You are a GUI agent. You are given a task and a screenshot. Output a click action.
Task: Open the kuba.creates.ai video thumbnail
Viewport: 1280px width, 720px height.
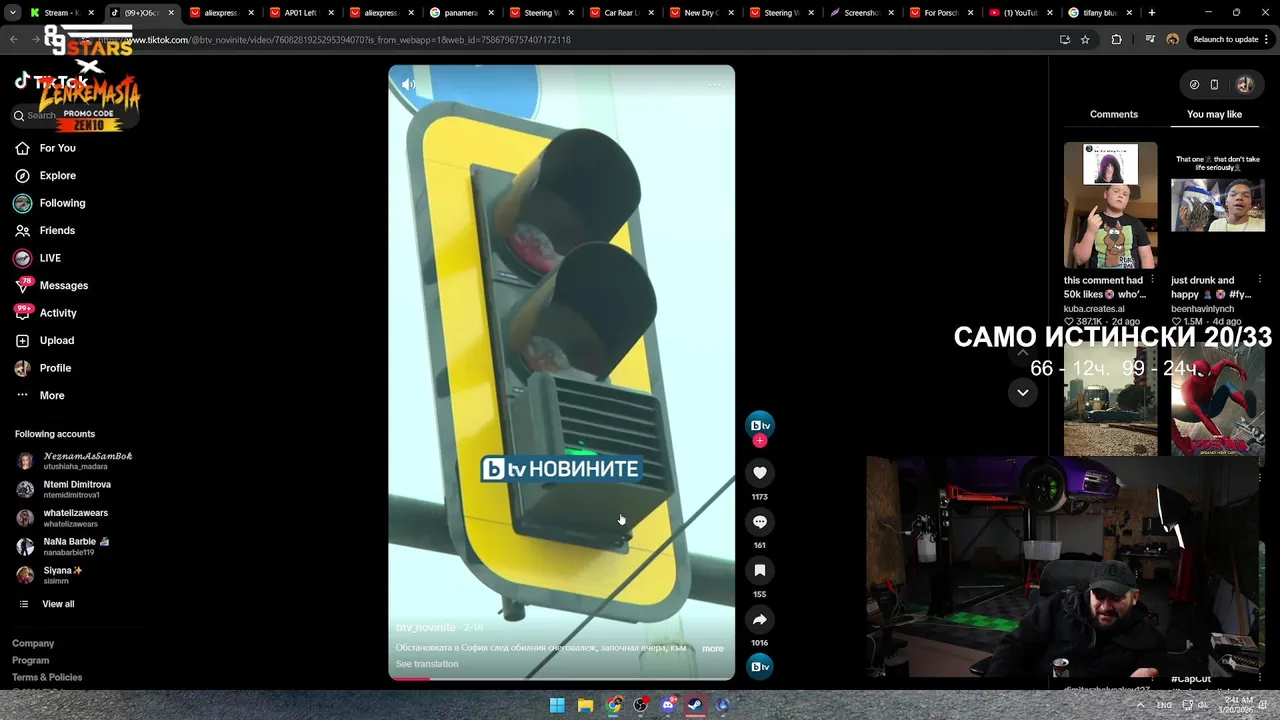pyautogui.click(x=1110, y=206)
